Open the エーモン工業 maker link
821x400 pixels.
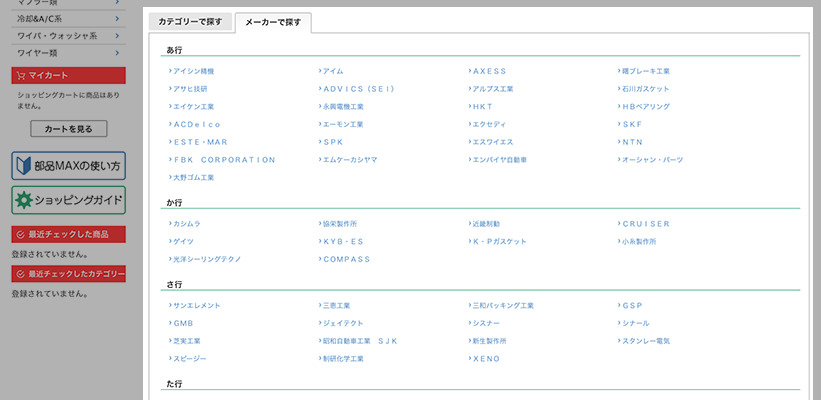coord(341,125)
